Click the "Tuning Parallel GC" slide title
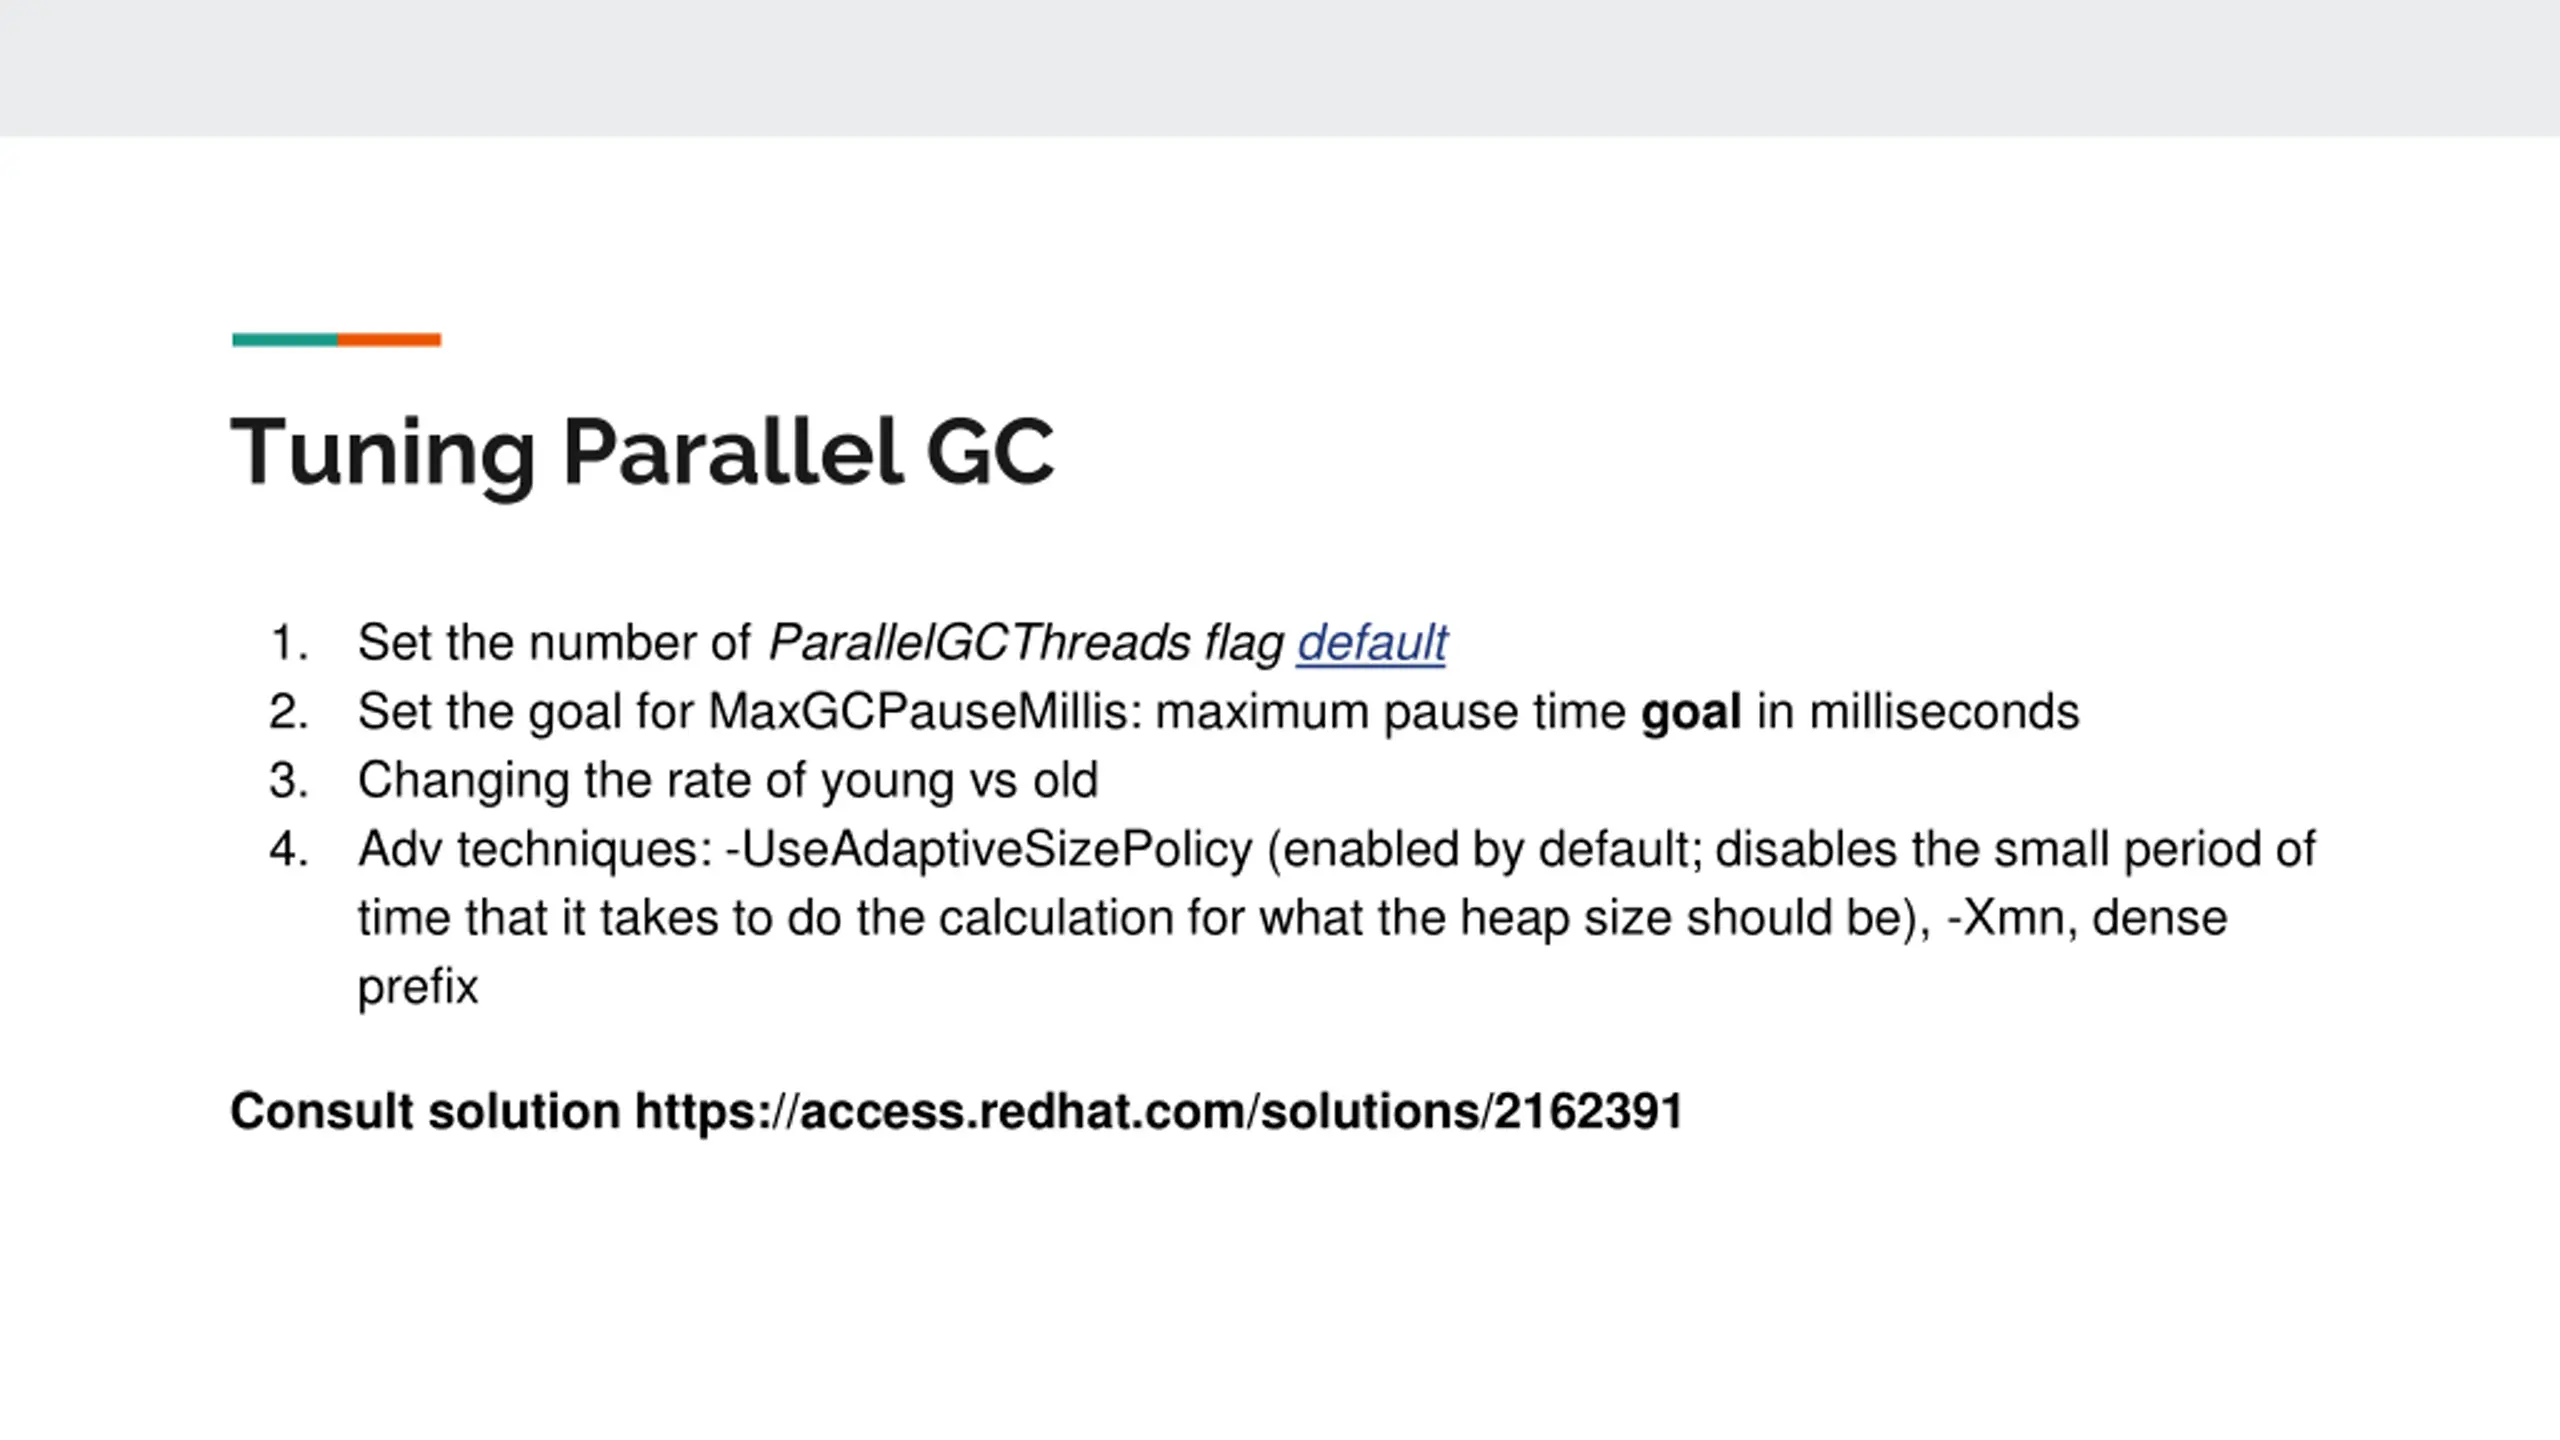Viewport: 2560px width, 1440px height. (x=643, y=452)
